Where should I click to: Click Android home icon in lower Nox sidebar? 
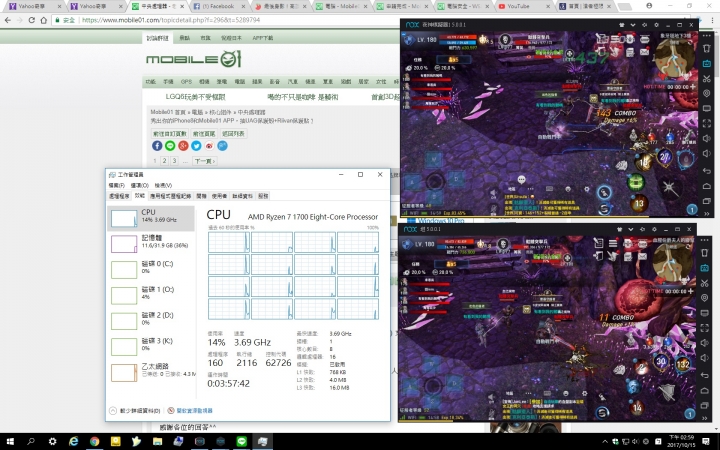(705, 390)
